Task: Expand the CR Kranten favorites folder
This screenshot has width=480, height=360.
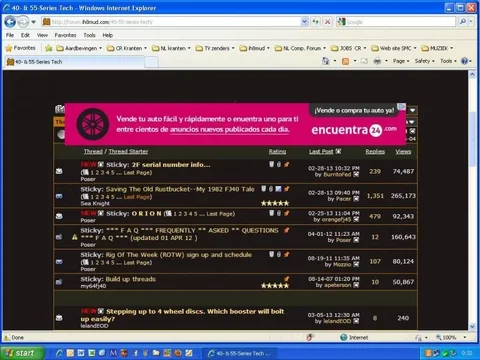Action: (x=127, y=48)
